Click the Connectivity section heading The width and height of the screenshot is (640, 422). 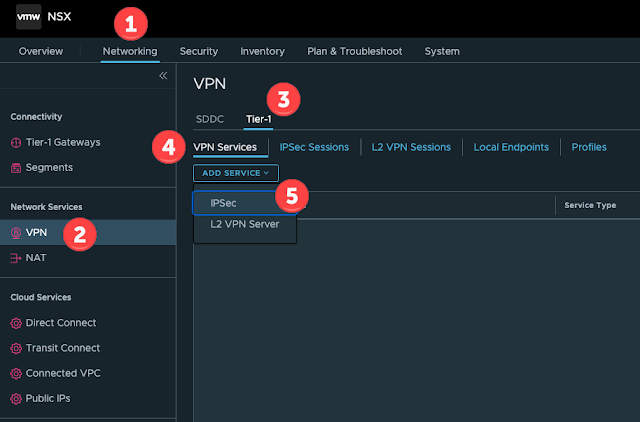click(36, 117)
